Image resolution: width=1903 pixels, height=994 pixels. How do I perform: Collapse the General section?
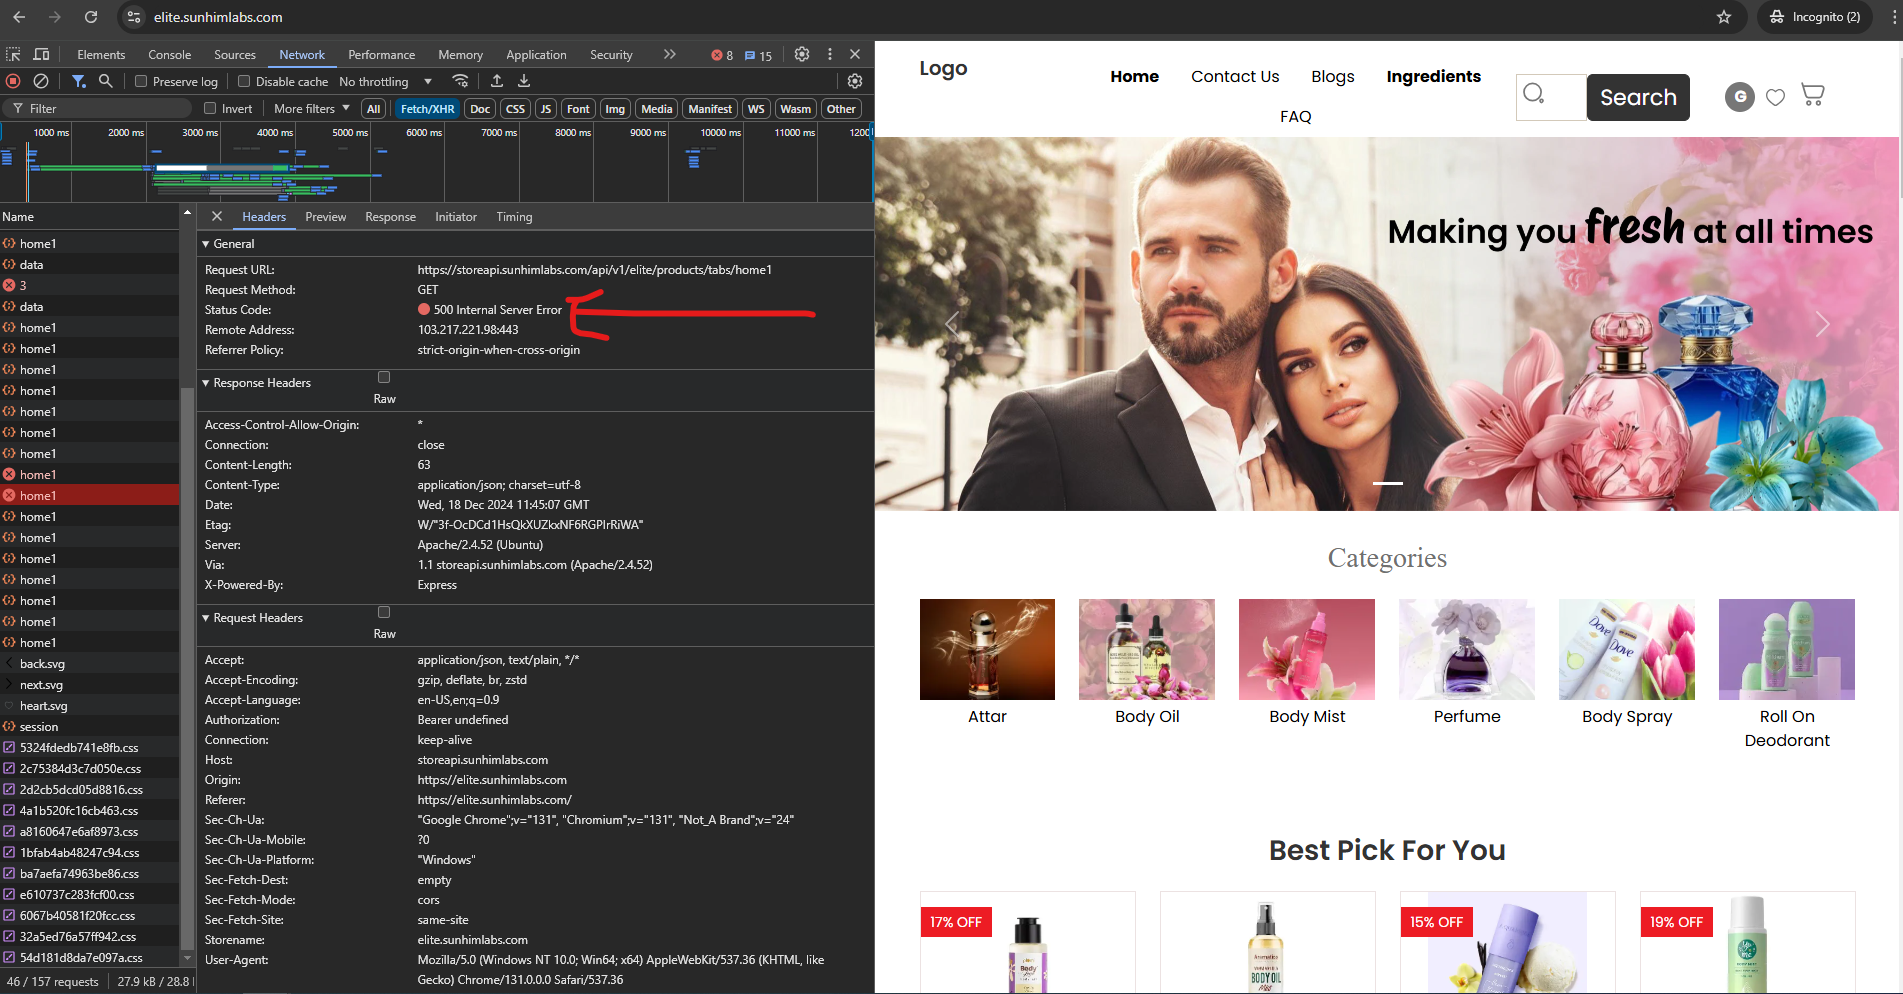[206, 244]
